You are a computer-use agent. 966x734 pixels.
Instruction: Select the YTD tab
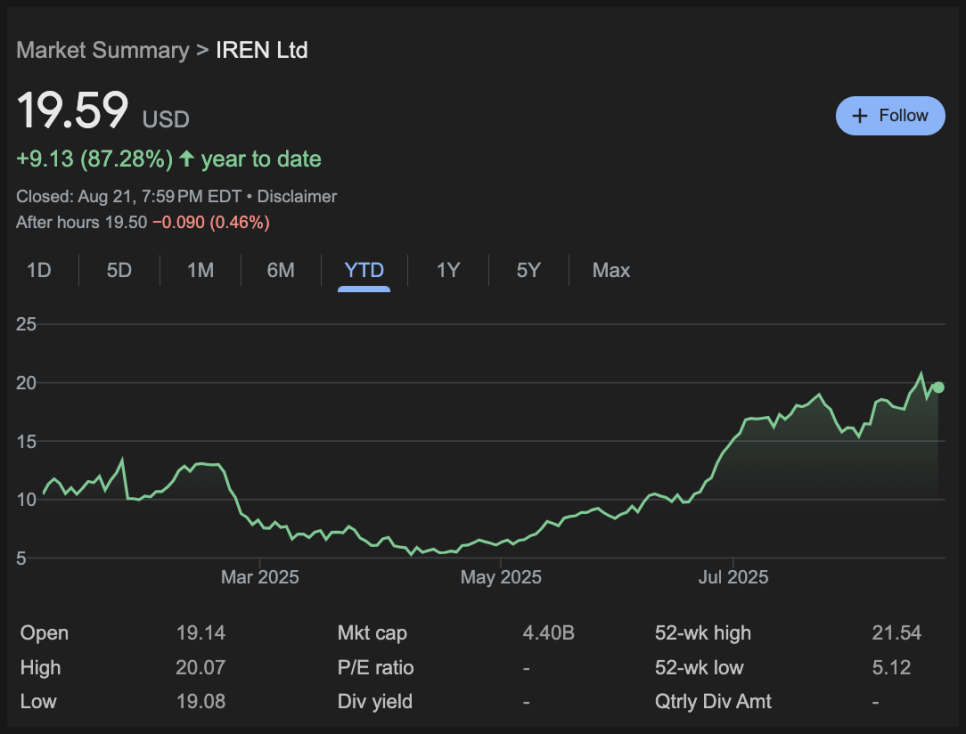(364, 270)
